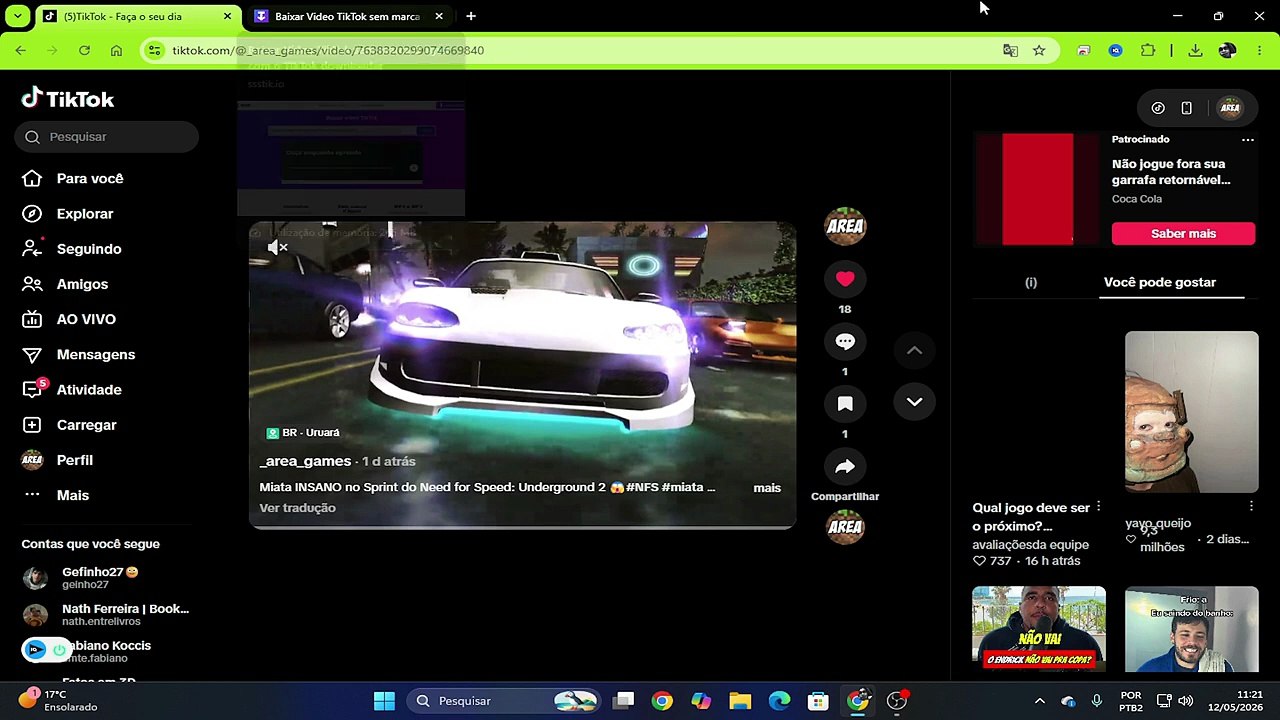Open Microsoft Edge from the taskbar
1280x720 pixels.
click(779, 701)
